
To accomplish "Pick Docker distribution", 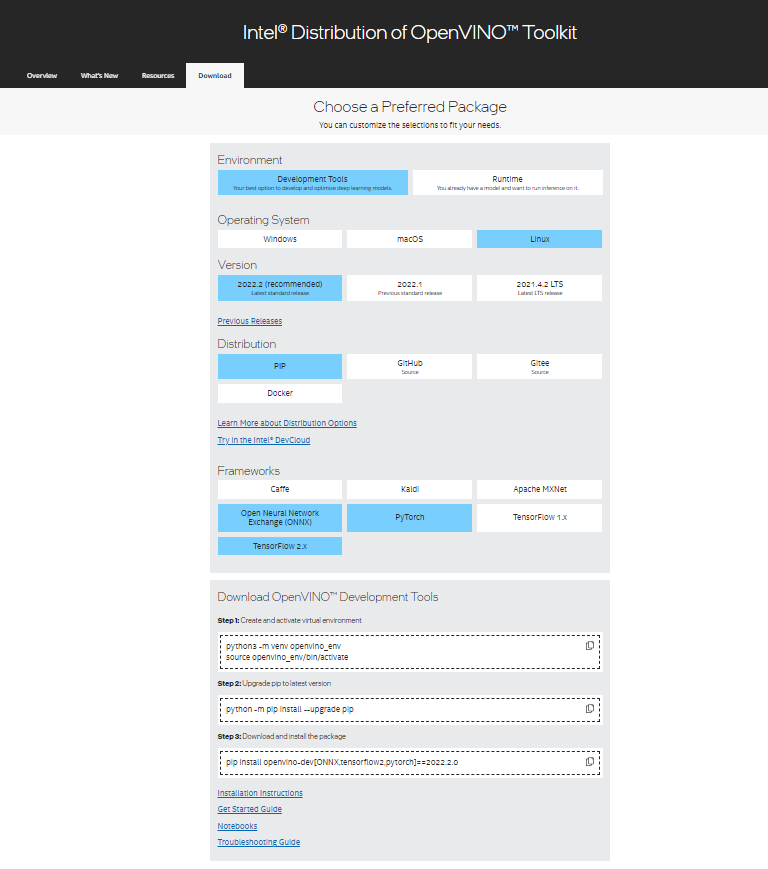I will tap(280, 393).
